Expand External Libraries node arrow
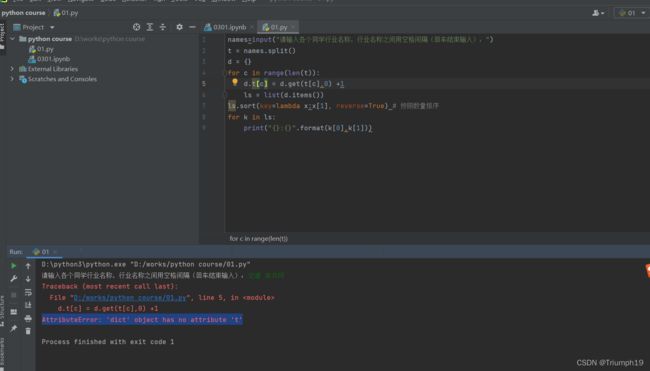This screenshot has width=650, height=371. 12,69
